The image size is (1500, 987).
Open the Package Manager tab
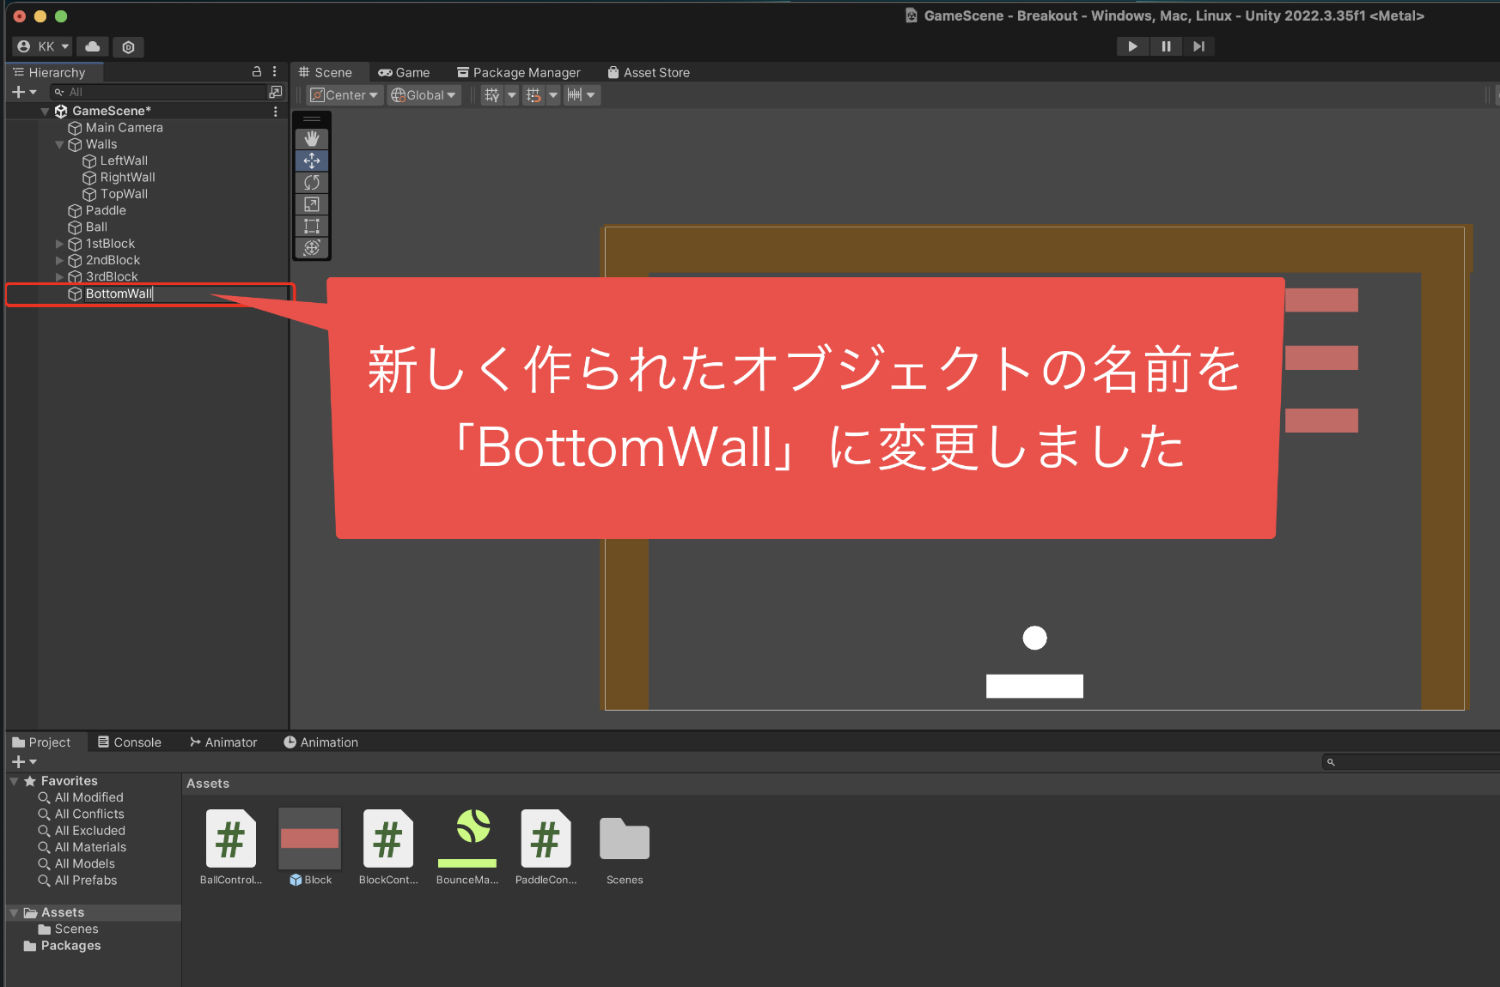519,72
